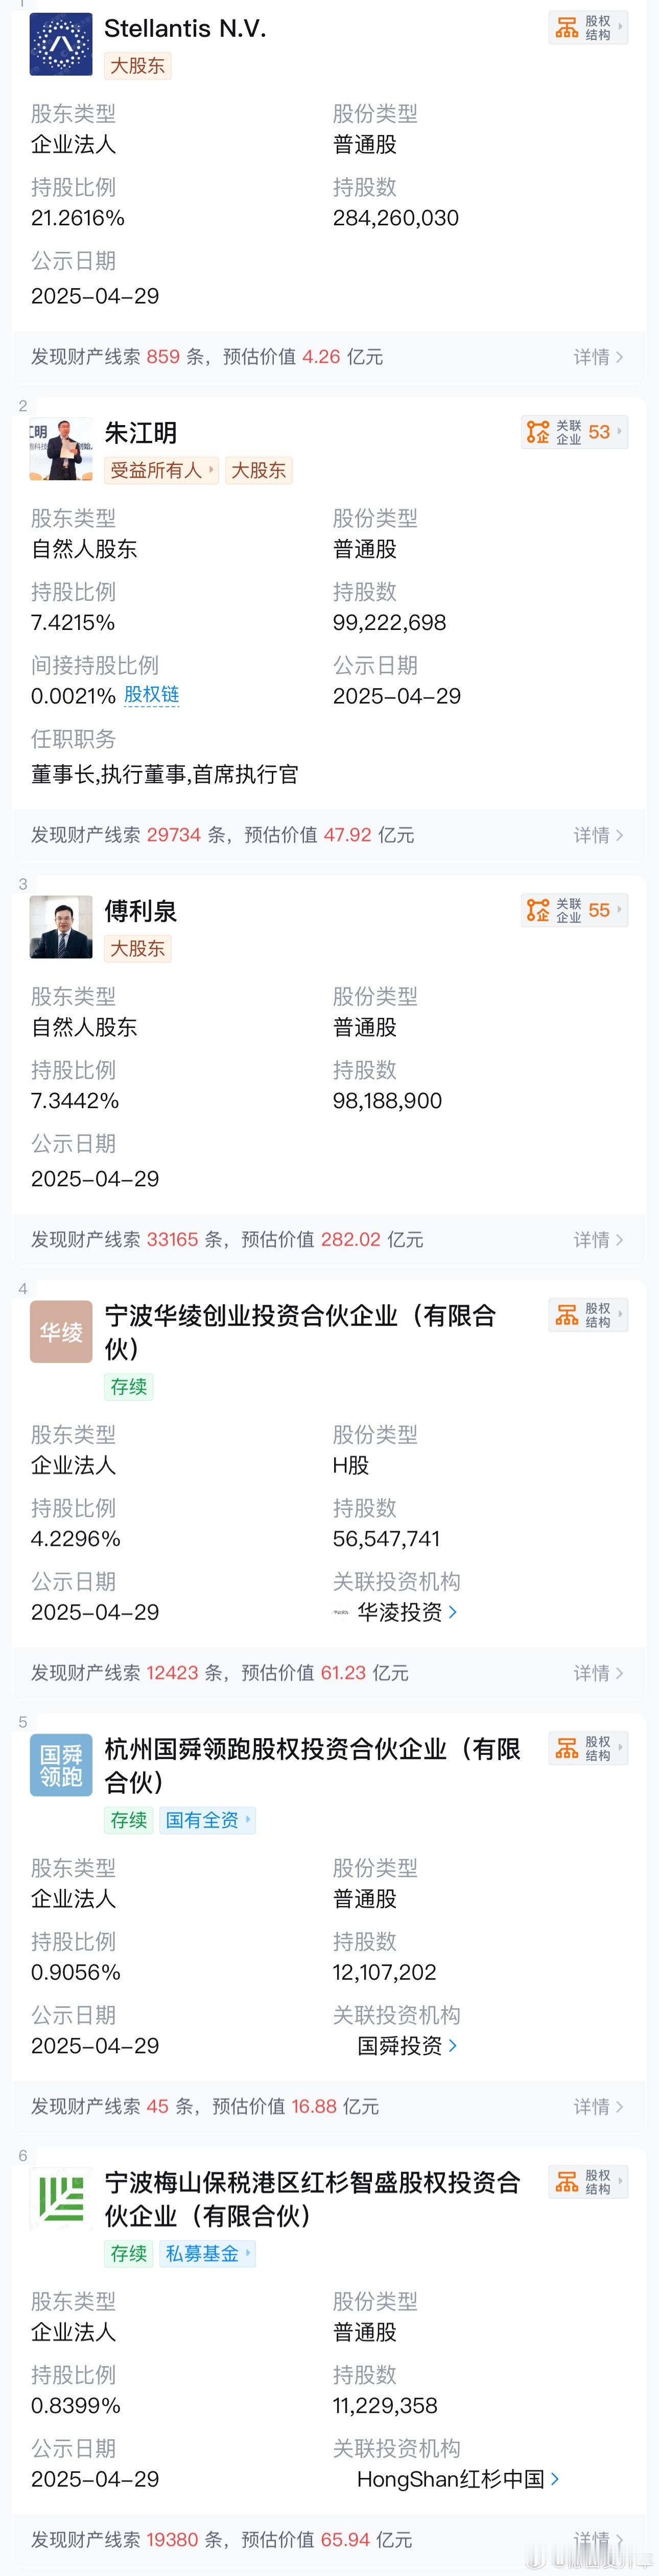Expand the 受益所有人 tag on 朱江明
Screen dimensions: 659x2576
[x=161, y=470]
